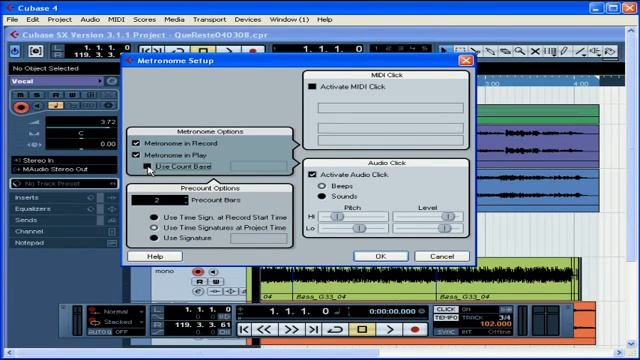Open the MAudio Stereo Out output routing

pos(64,169)
